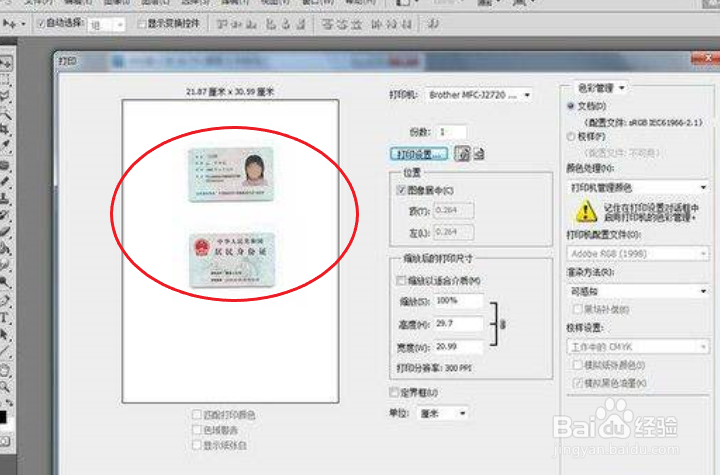Toggle 模拟纸张颜色 checkbox
720x475 pixels.
[577, 365]
